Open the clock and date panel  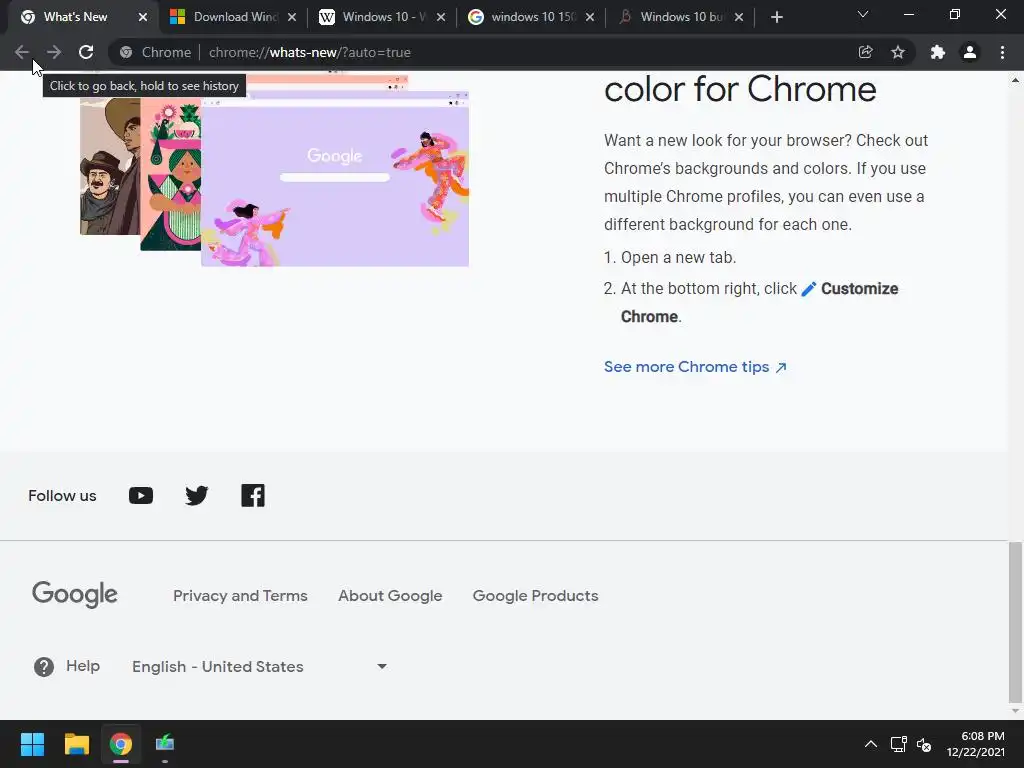point(976,744)
